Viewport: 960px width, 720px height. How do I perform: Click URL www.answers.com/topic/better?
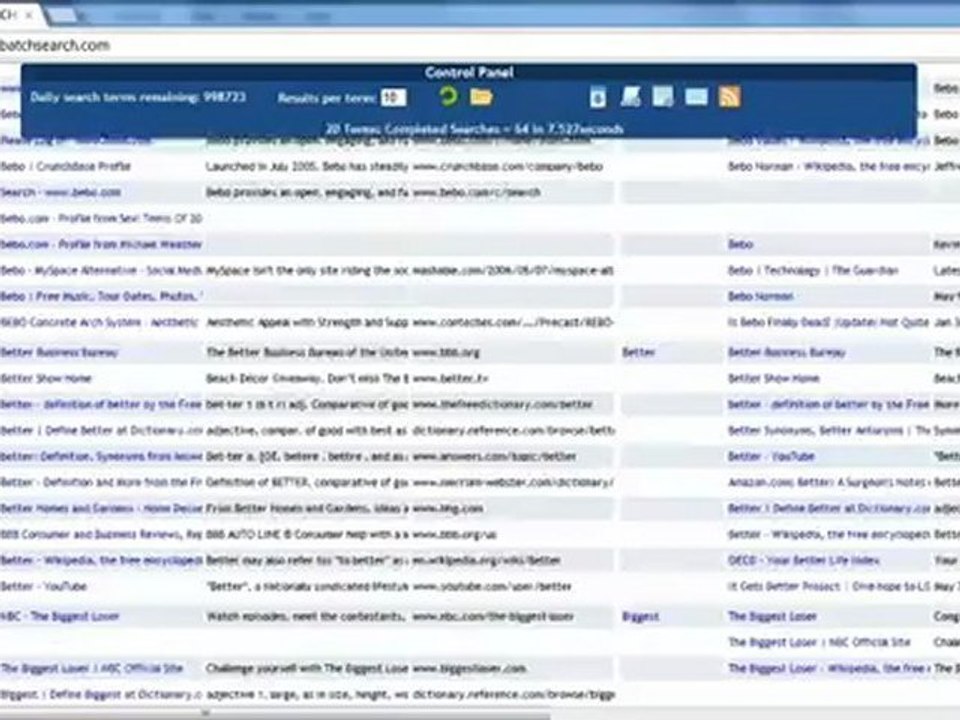(x=494, y=456)
